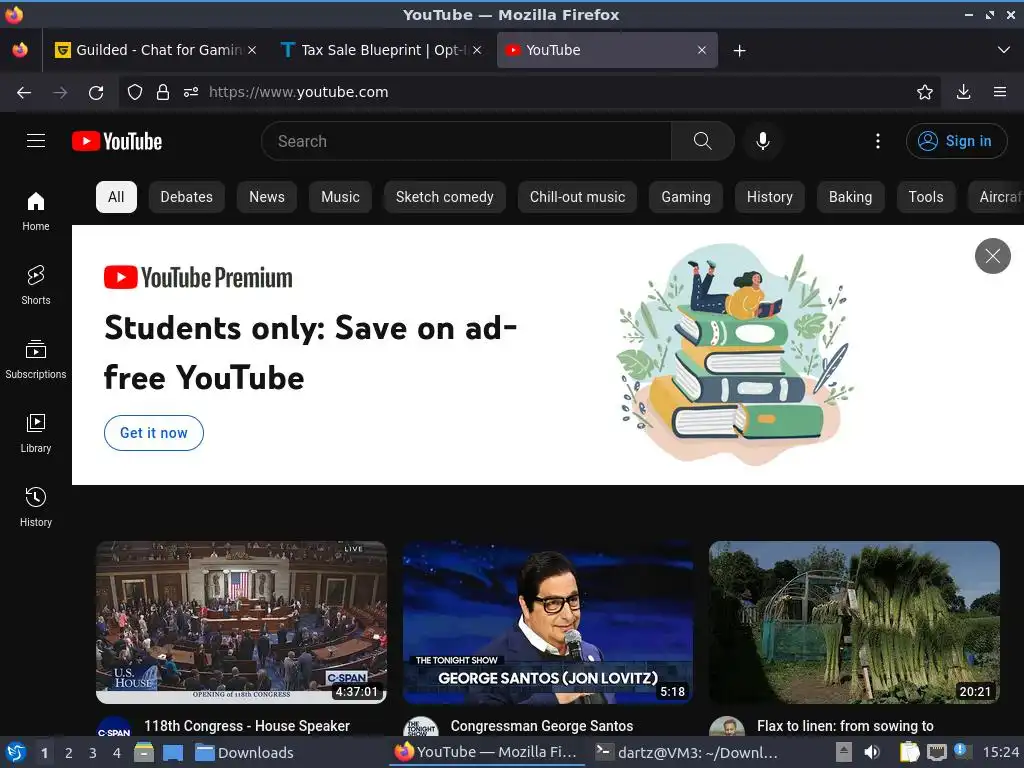
Task: Go to Home in sidebar
Action: (36, 212)
